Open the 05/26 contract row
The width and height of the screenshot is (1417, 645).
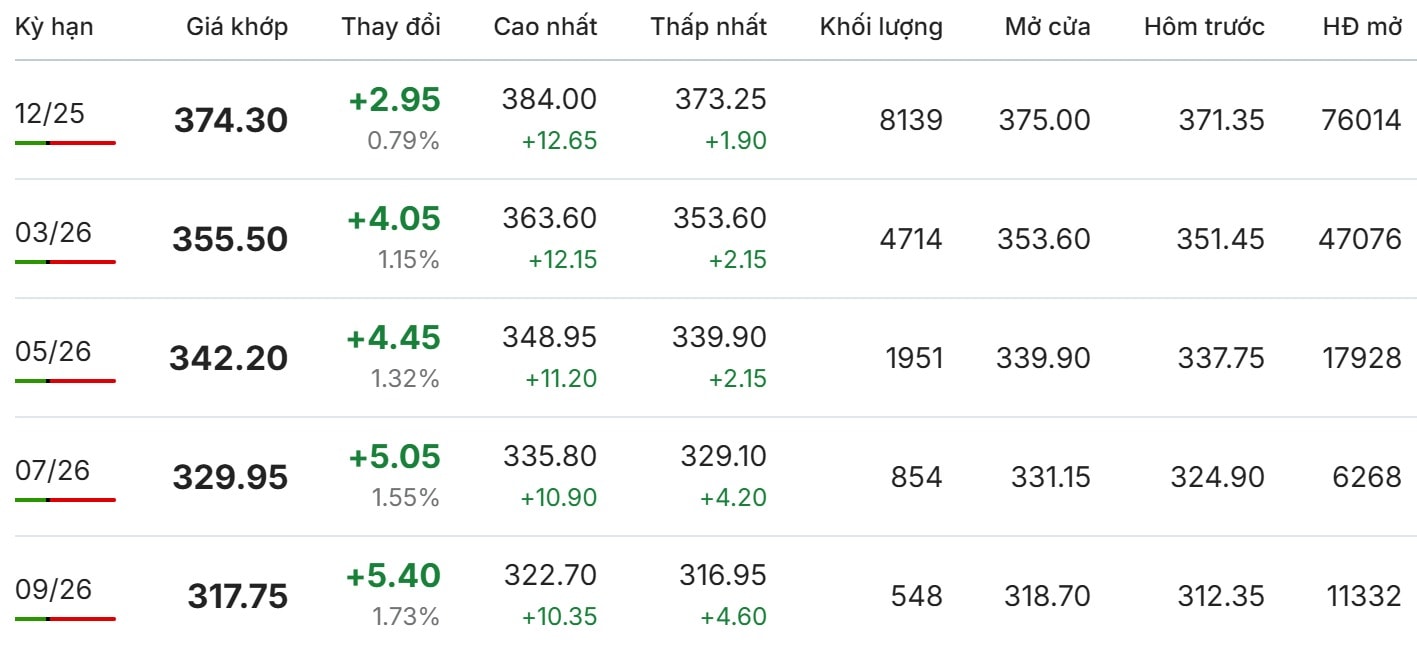click(708, 357)
